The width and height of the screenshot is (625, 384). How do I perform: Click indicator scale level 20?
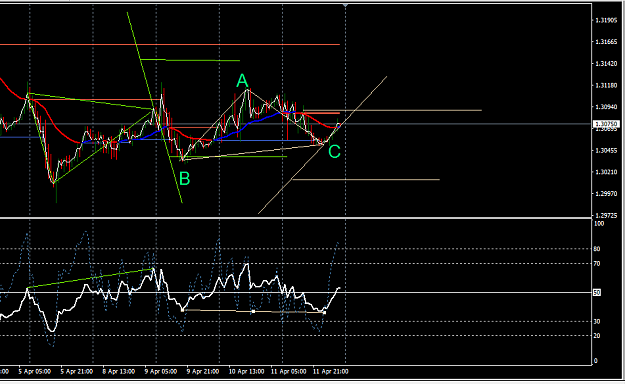[x=597, y=336]
